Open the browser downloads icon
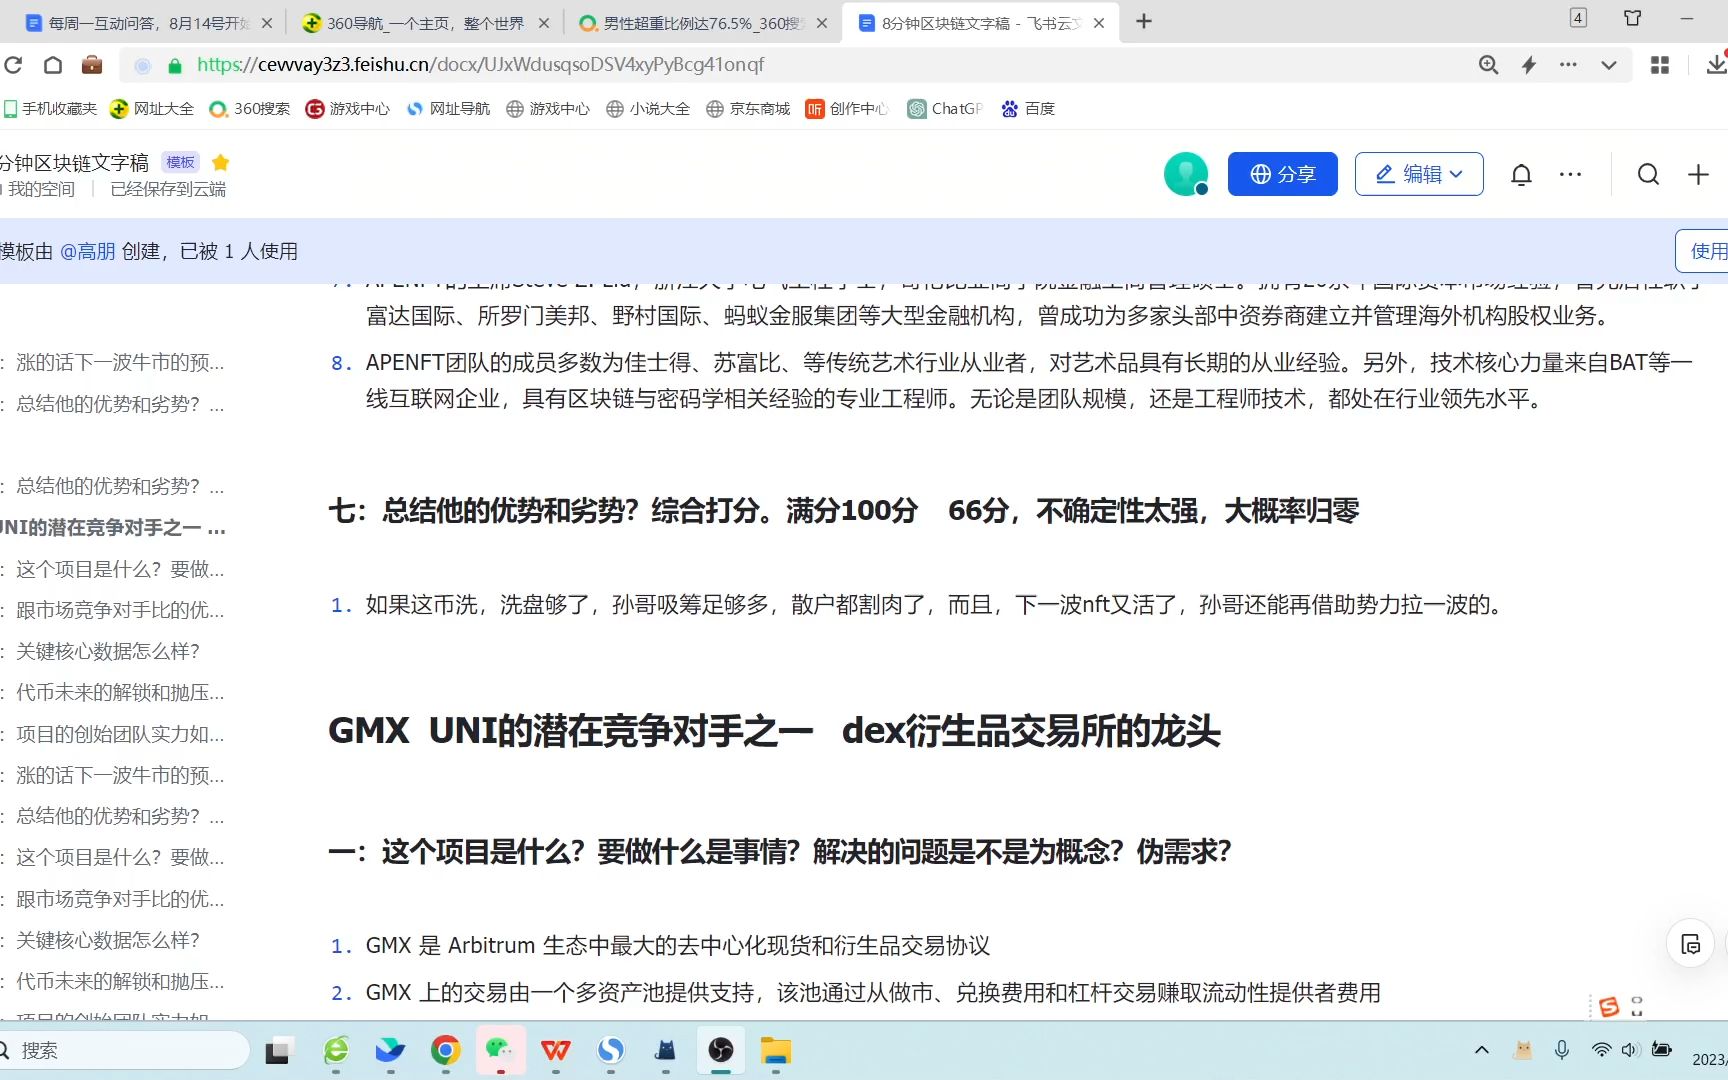 point(1716,65)
